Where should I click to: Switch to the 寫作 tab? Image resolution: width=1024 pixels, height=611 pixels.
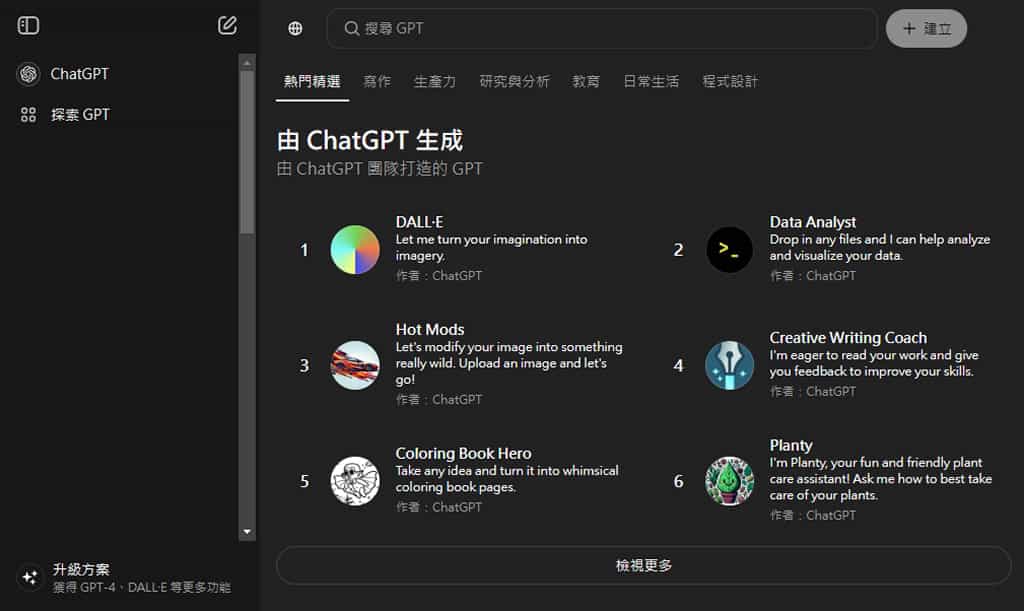pos(377,82)
